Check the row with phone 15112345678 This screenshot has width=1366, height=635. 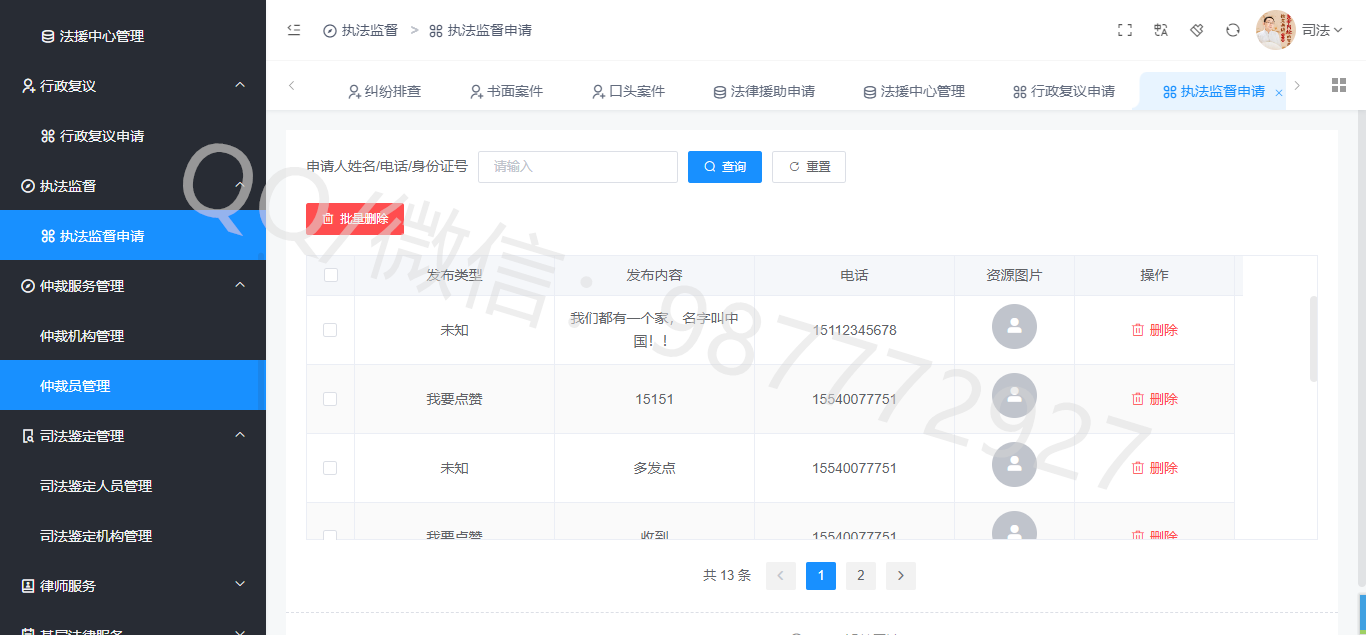tap(330, 330)
